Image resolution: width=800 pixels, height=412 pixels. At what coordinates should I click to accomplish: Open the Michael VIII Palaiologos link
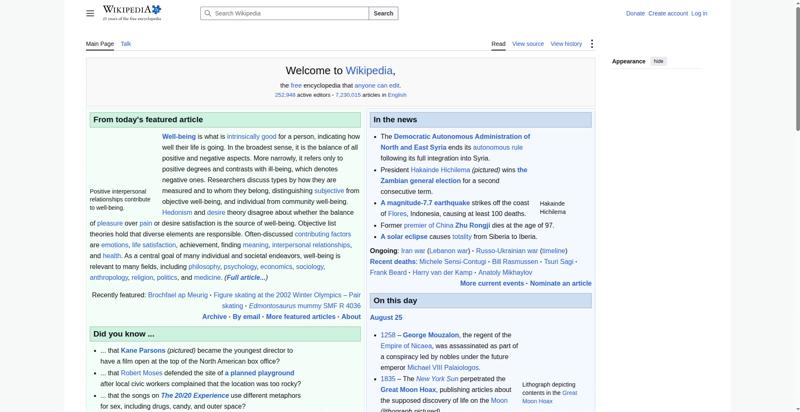tap(443, 368)
